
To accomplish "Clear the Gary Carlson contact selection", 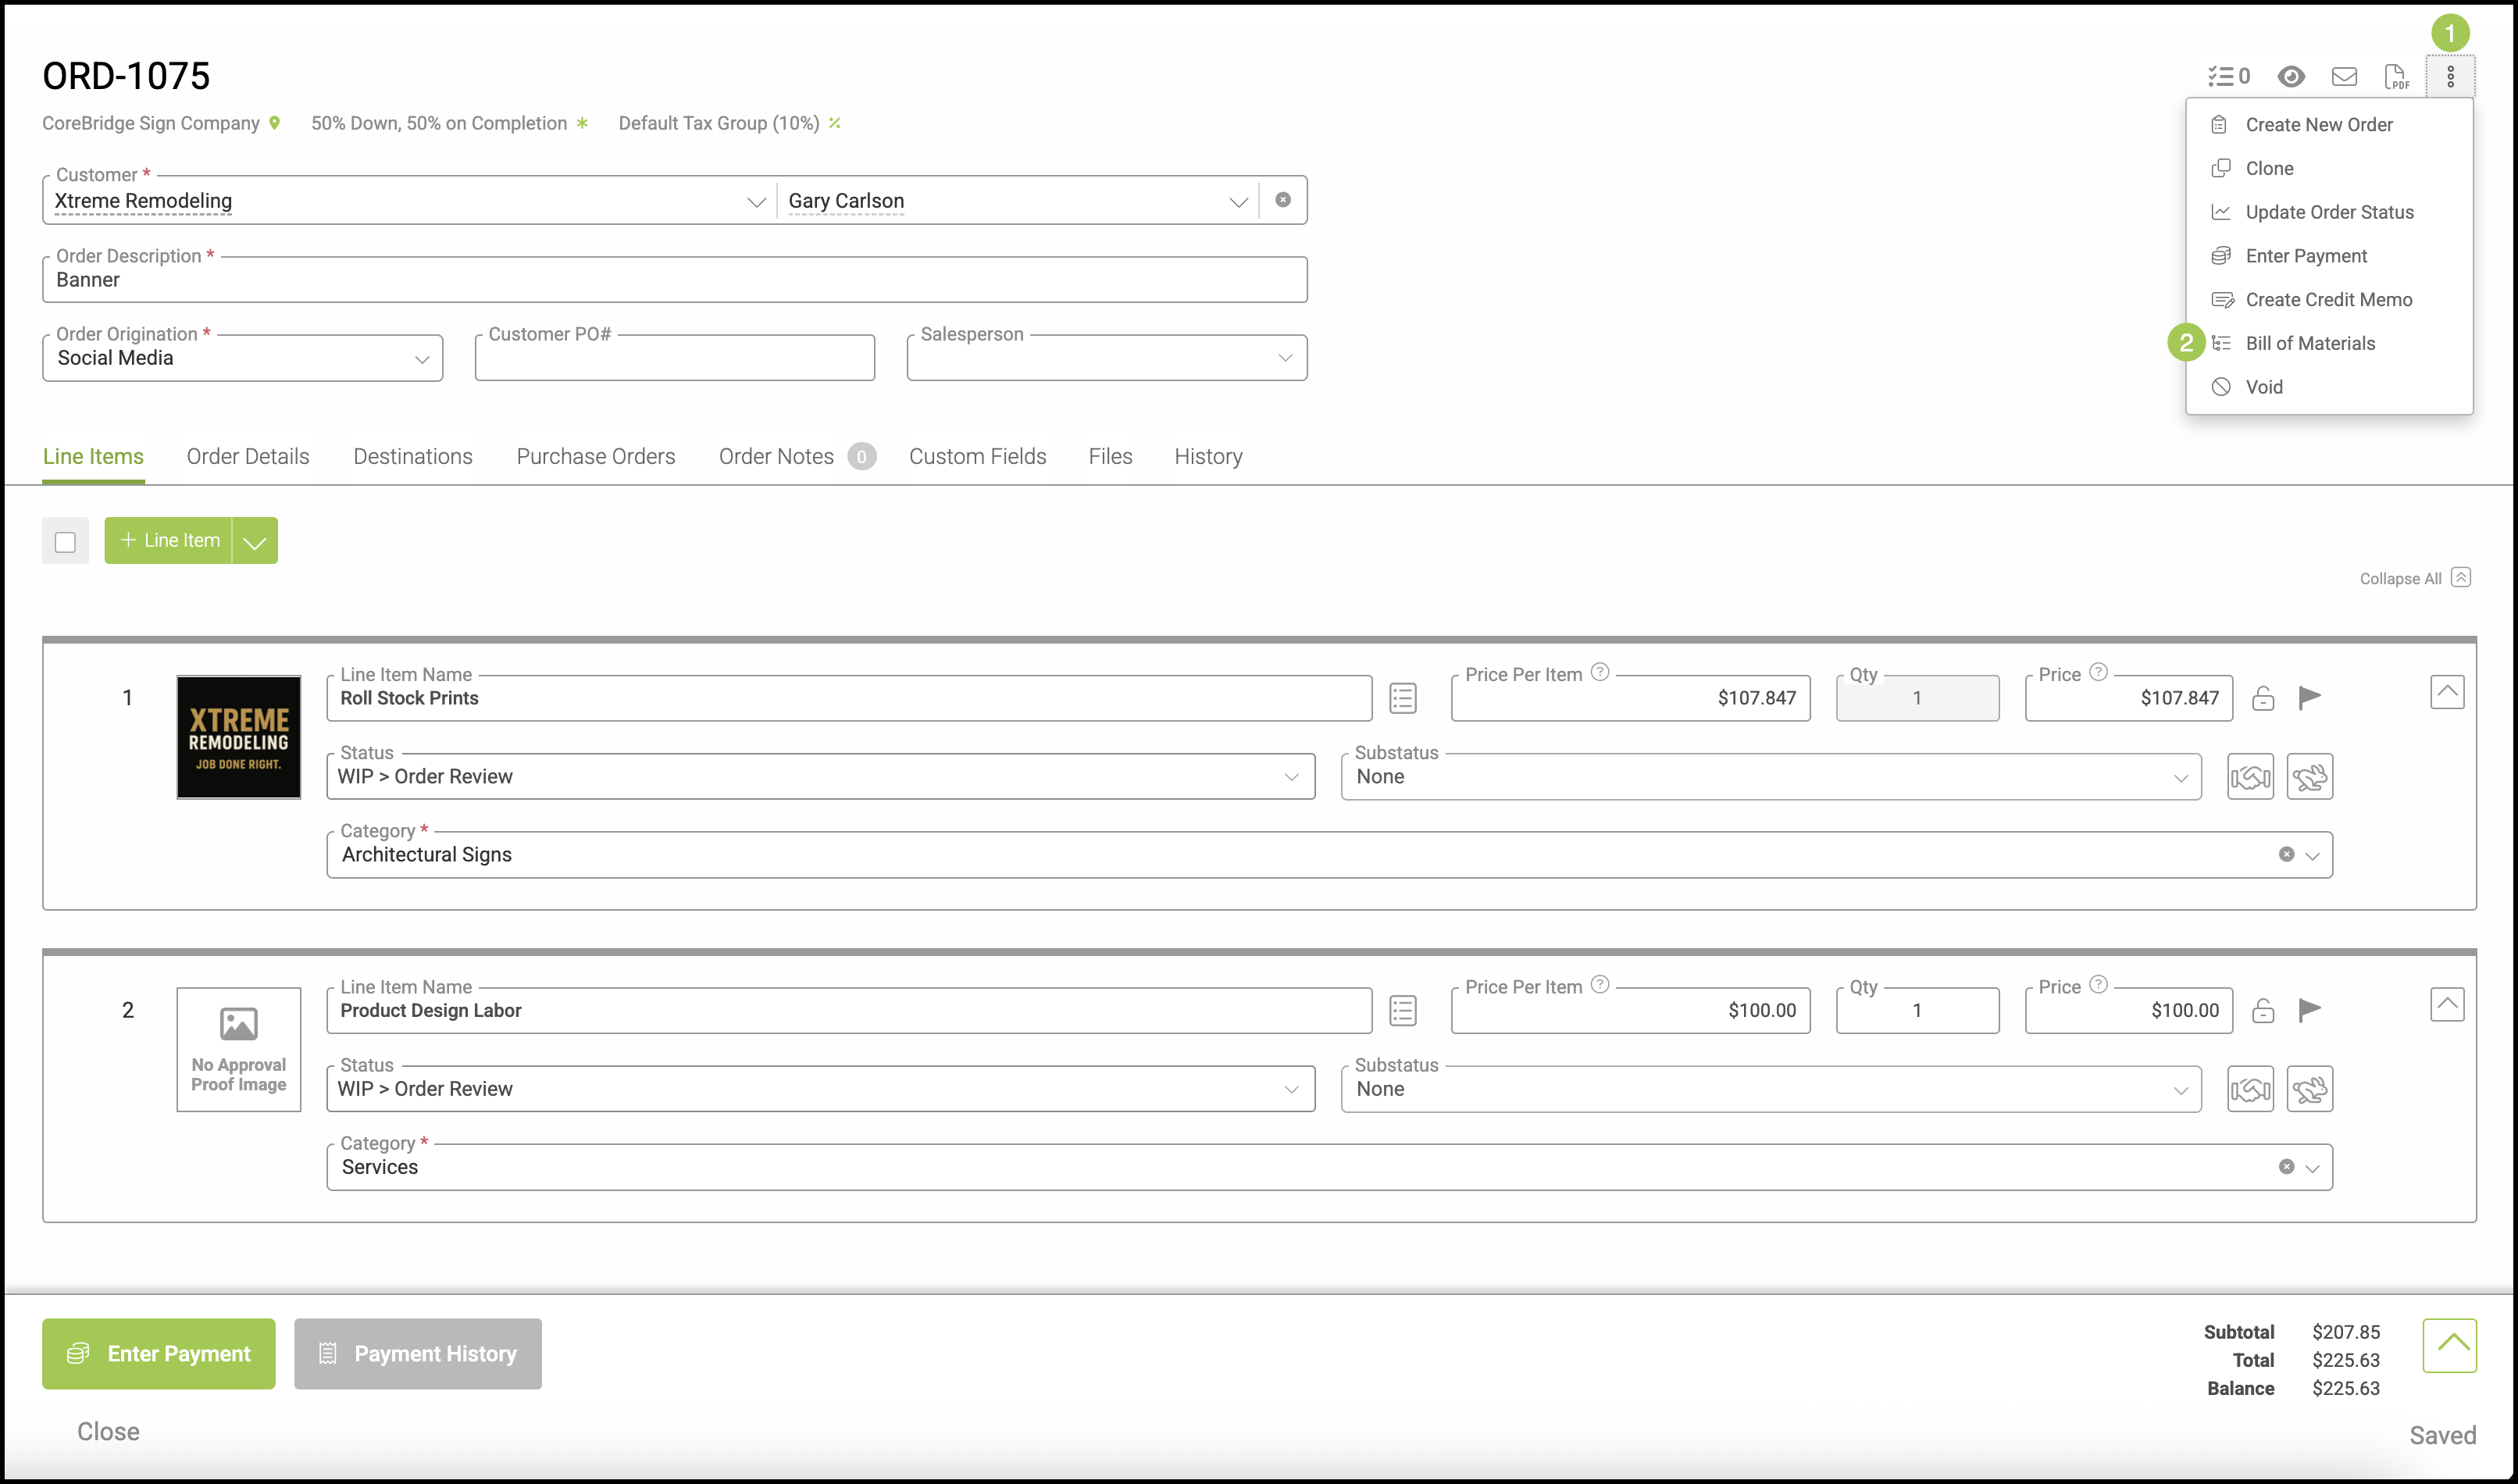I will [x=1283, y=200].
